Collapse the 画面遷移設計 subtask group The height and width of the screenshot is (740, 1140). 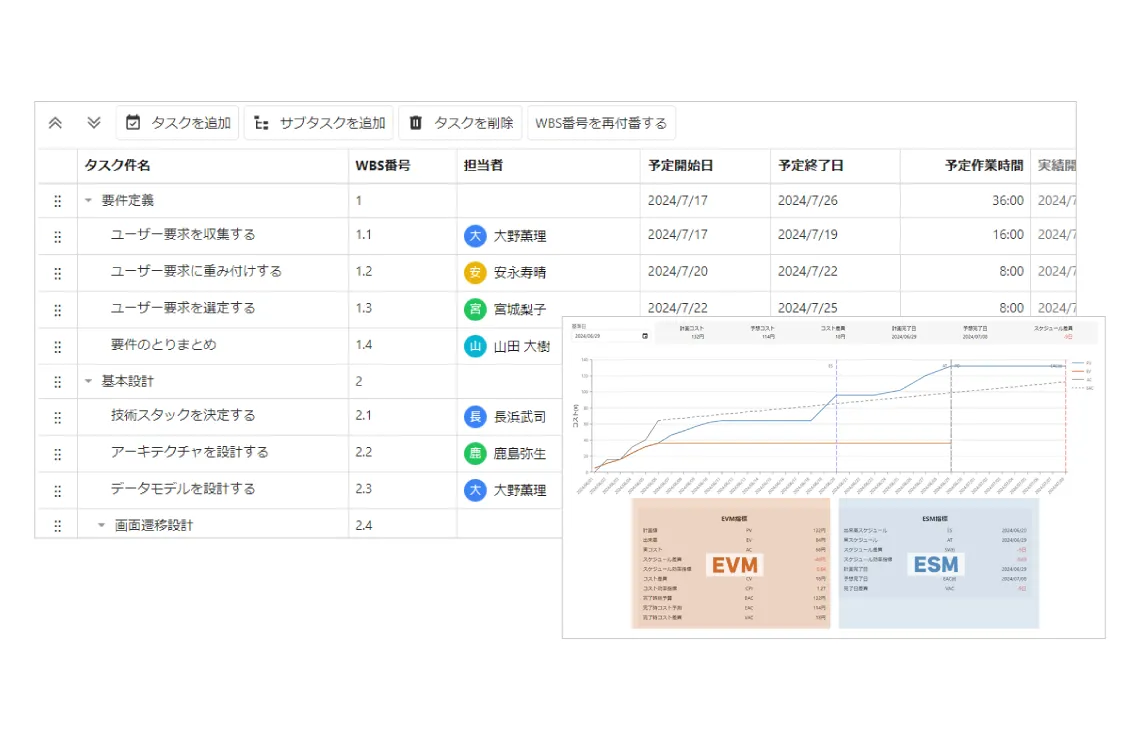tap(101, 525)
